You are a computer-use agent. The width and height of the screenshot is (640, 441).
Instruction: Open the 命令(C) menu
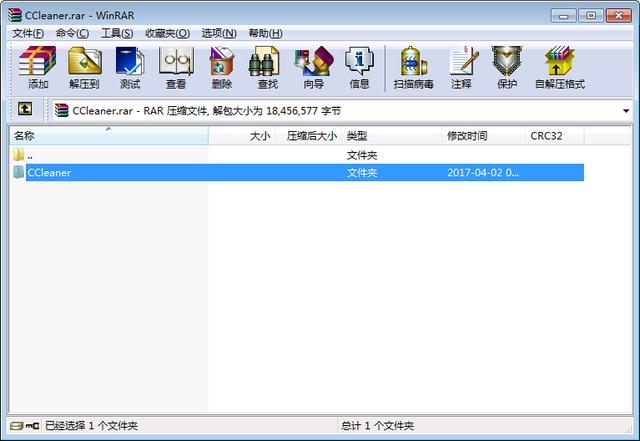(x=72, y=33)
